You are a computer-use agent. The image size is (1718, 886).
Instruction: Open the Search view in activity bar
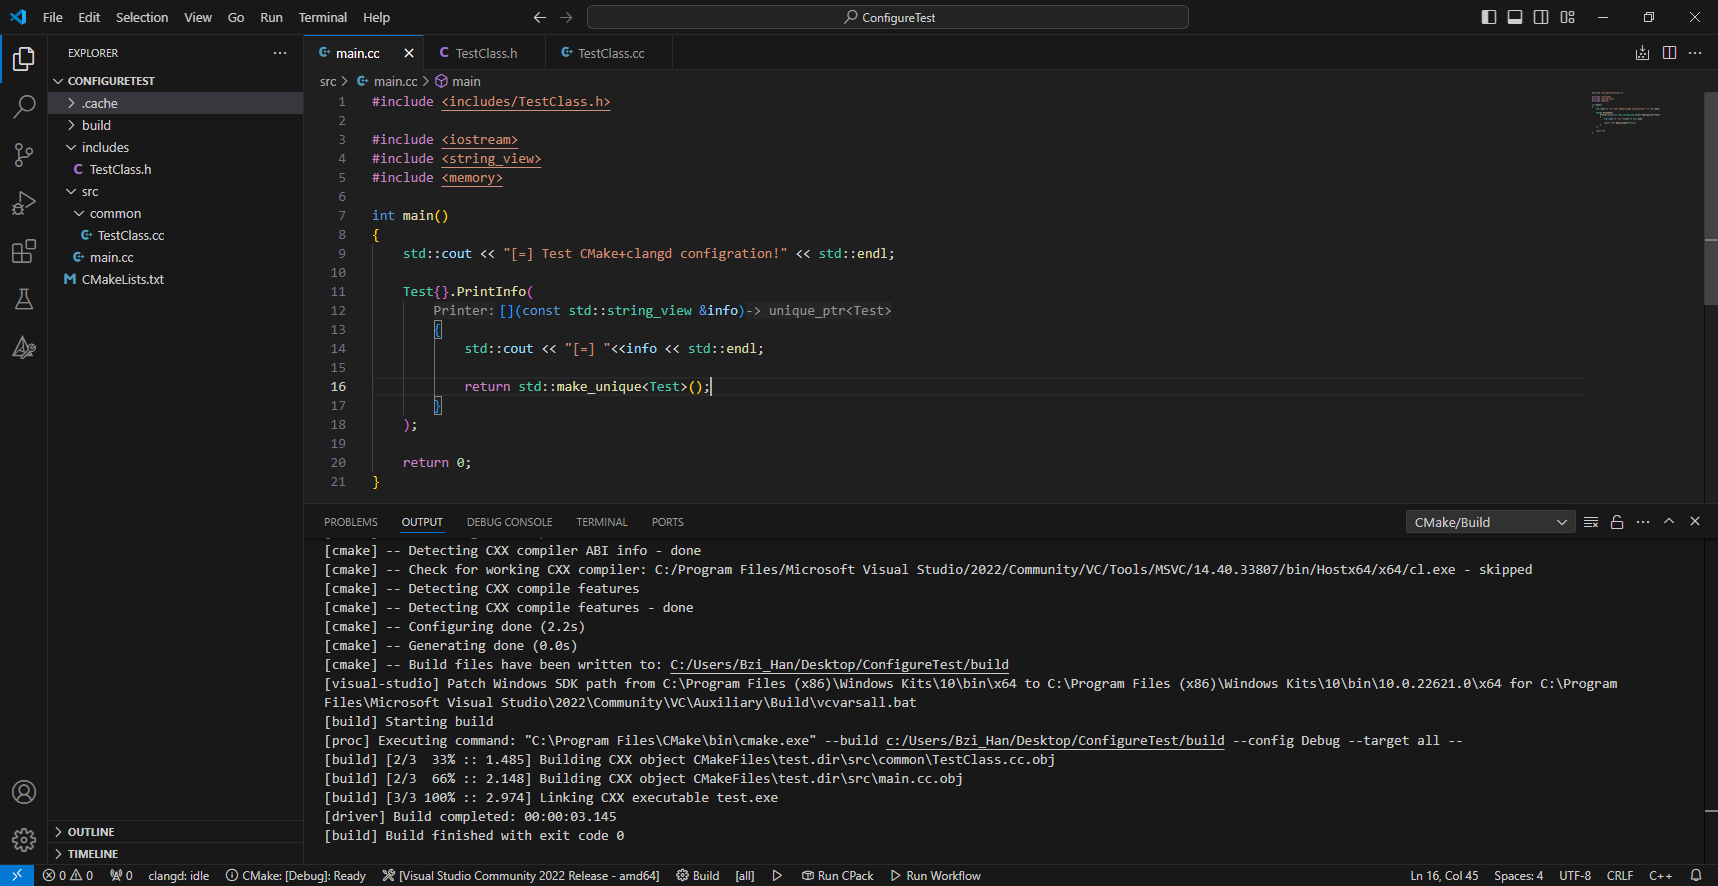tap(24, 106)
